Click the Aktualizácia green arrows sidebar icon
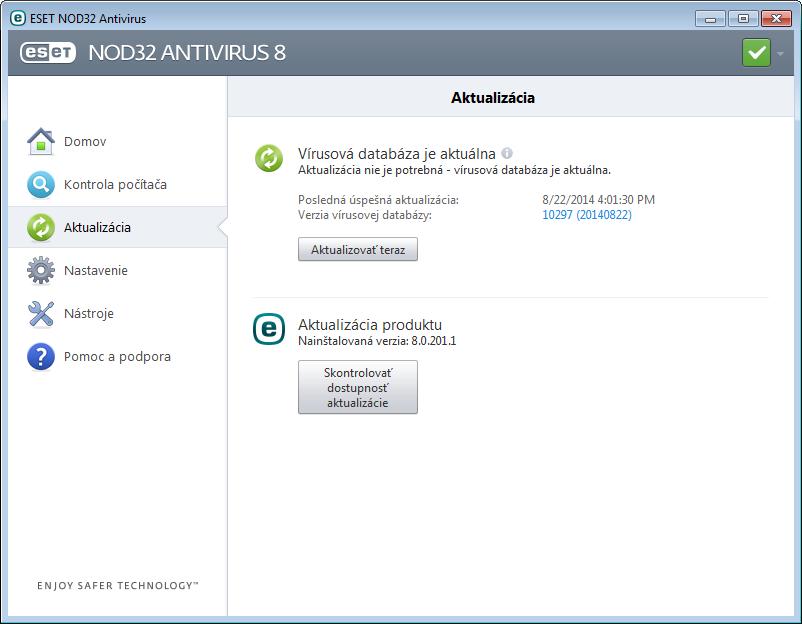The image size is (802, 624). [41, 228]
